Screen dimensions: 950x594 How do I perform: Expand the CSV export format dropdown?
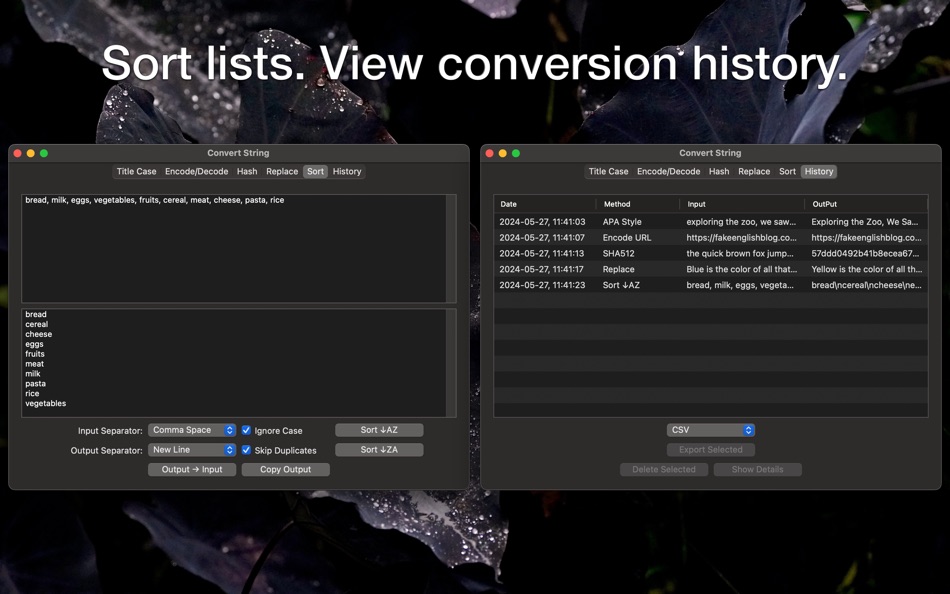tap(710, 430)
